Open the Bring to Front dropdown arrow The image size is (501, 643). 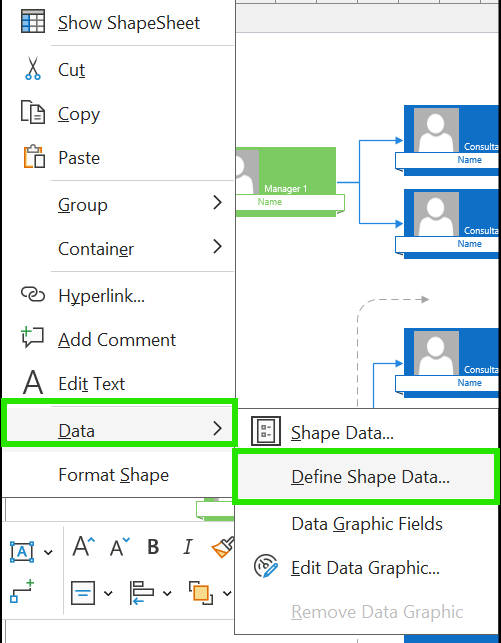(x=227, y=593)
